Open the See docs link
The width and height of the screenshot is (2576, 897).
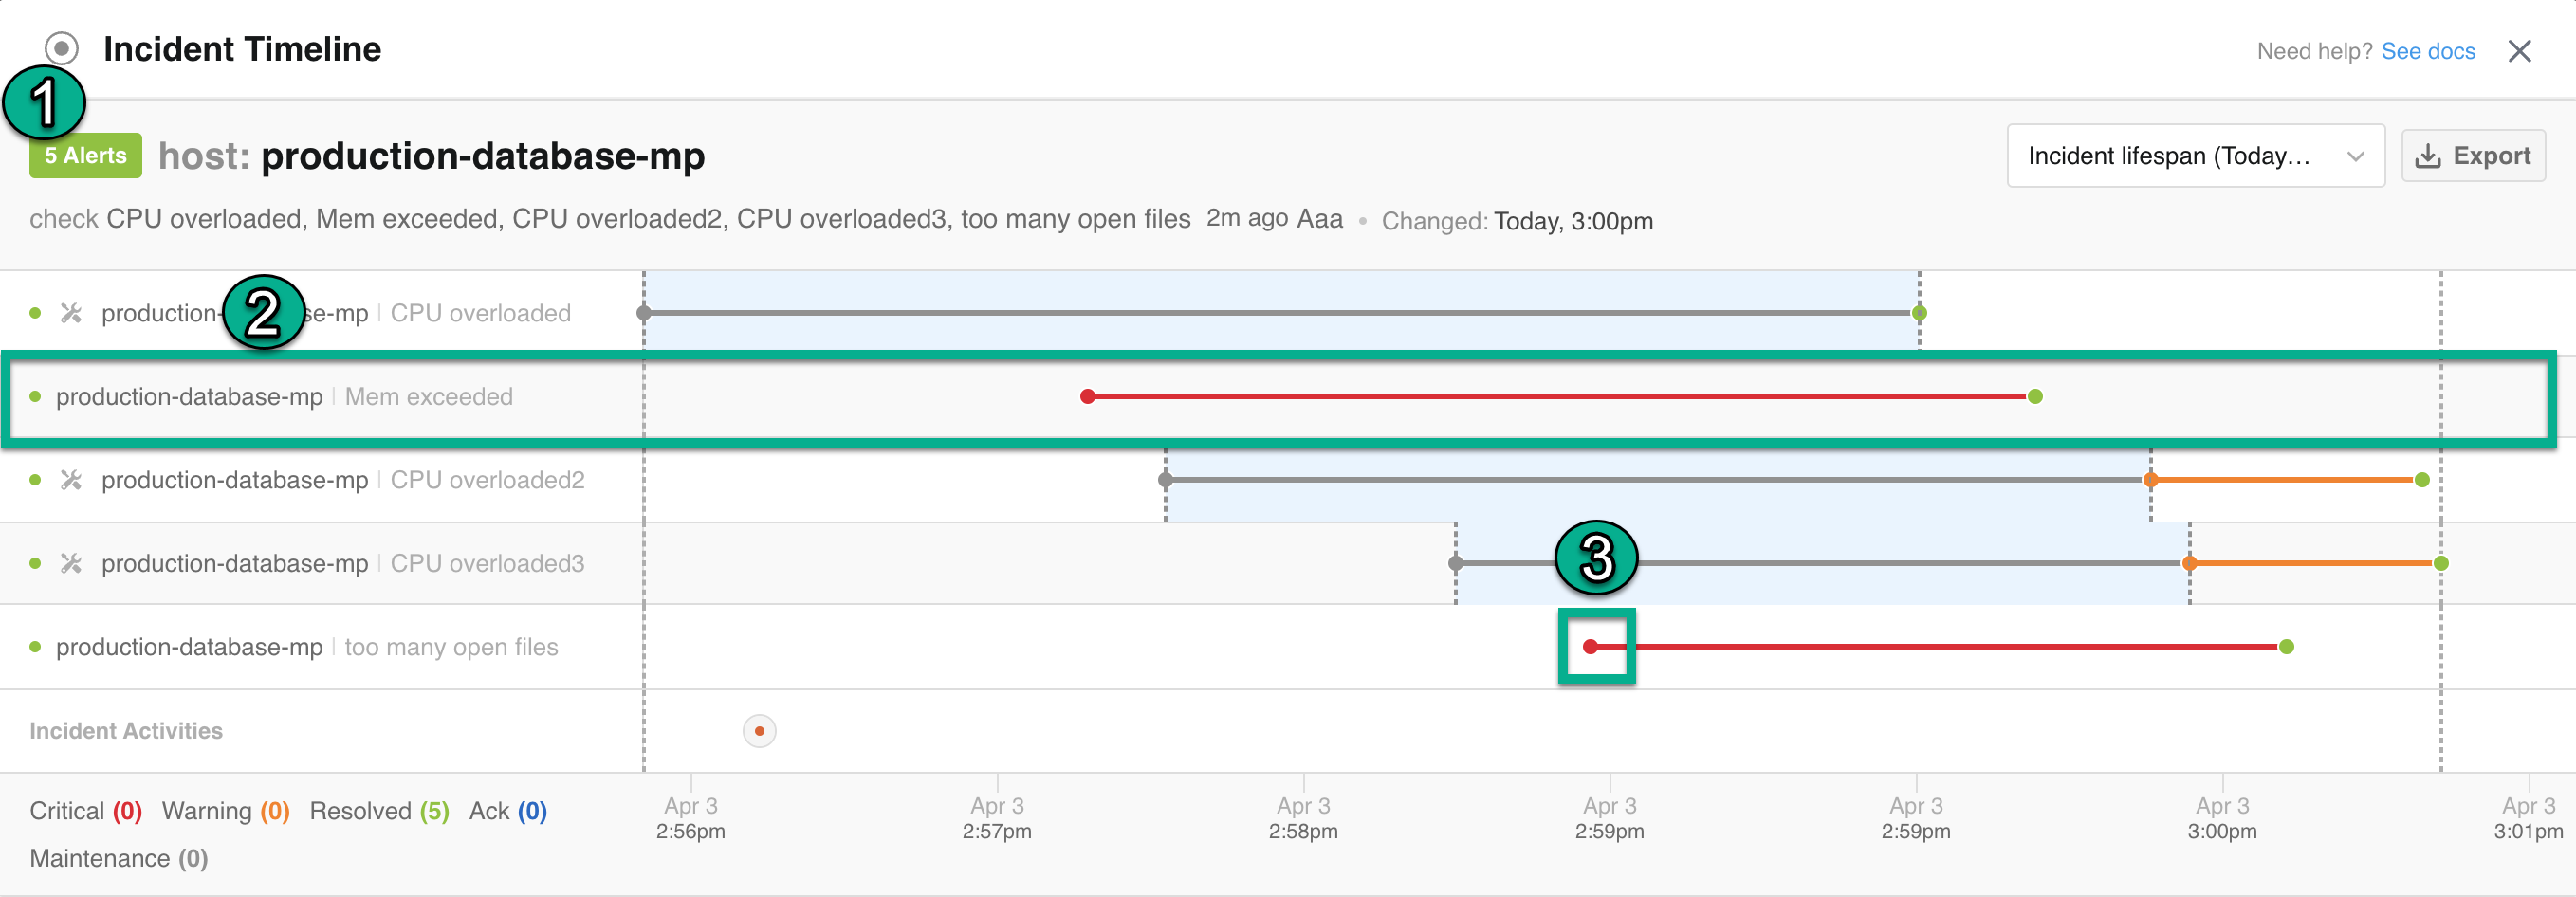click(x=2429, y=51)
